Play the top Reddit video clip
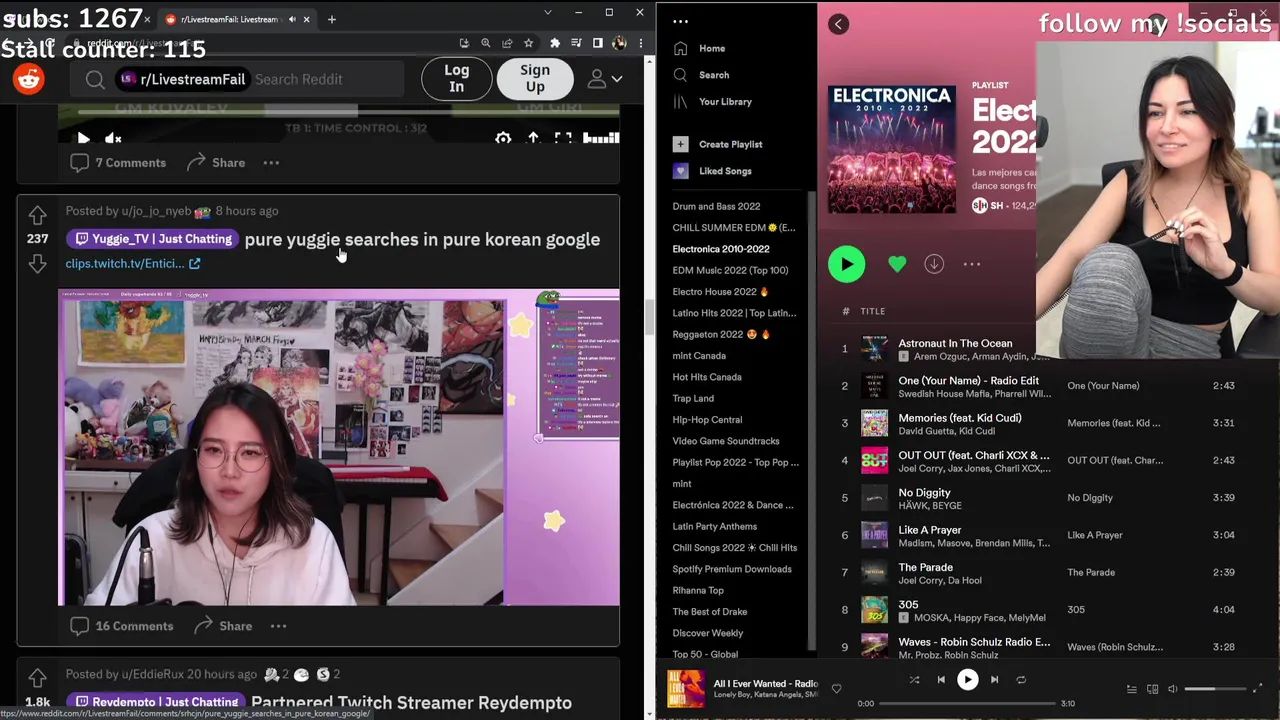Screen dimensions: 1280x720 [83, 139]
